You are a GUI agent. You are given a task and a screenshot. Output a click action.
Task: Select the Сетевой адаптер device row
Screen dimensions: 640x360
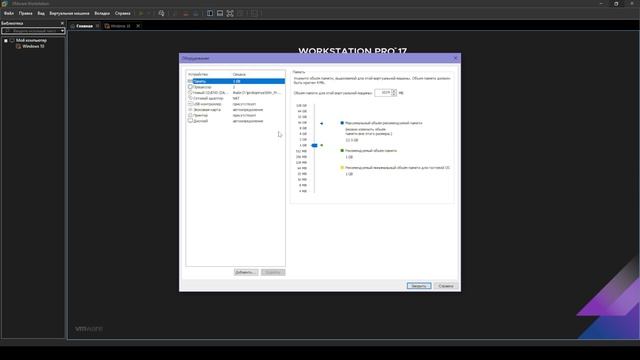pos(236,98)
